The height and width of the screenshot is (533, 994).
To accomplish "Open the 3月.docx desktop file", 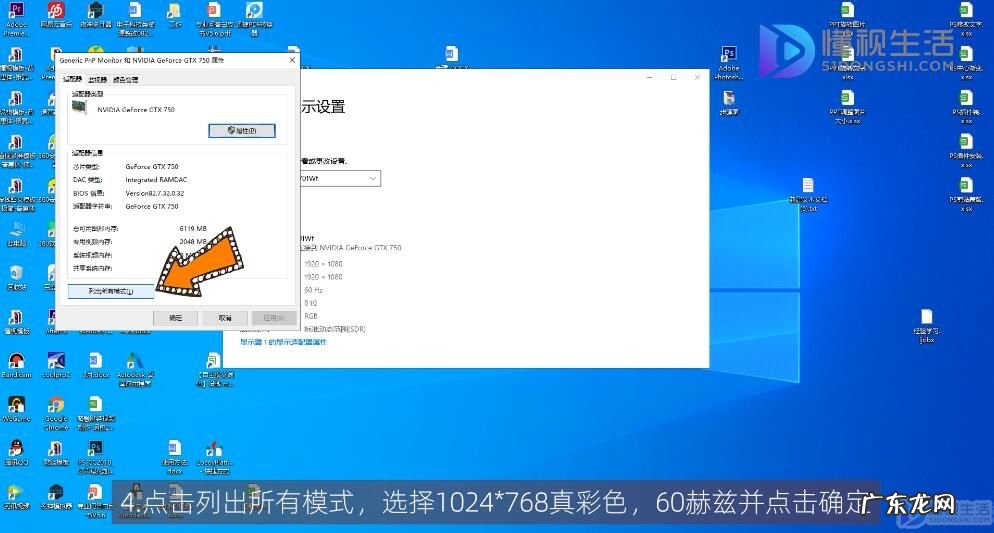I will [95, 366].
